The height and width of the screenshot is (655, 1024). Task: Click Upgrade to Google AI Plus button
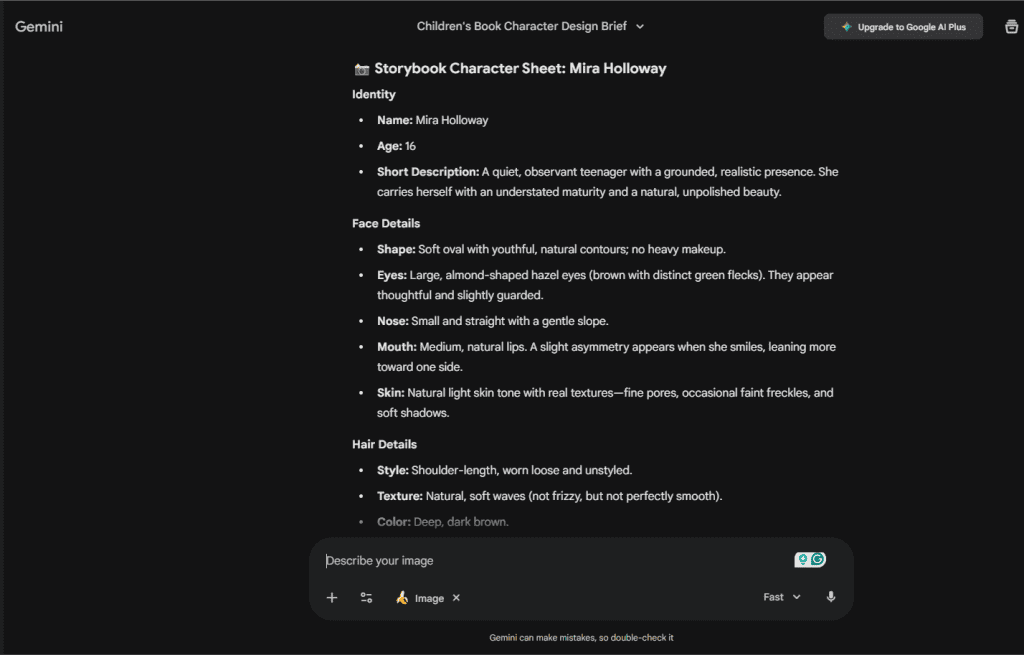click(903, 27)
